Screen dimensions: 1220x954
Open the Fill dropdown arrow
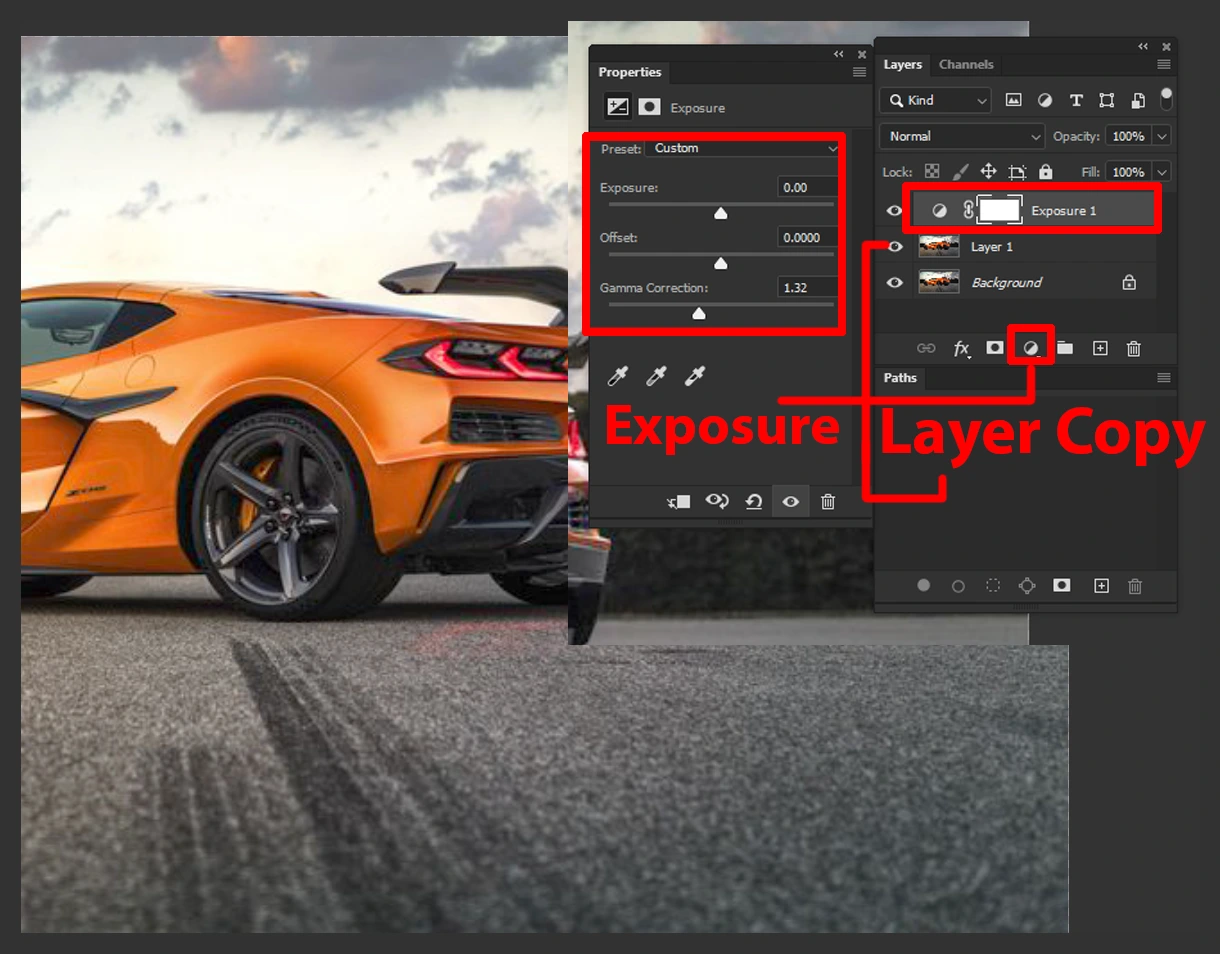pyautogui.click(x=1162, y=172)
